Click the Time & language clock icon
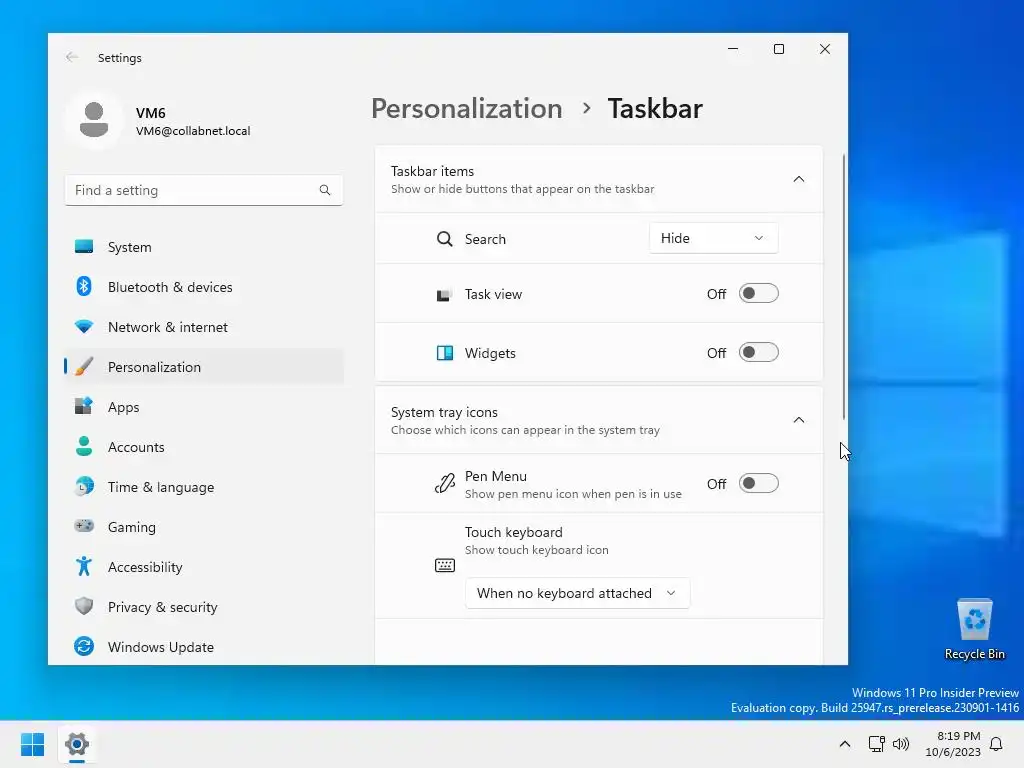The width and height of the screenshot is (1024, 768). pyautogui.click(x=84, y=487)
